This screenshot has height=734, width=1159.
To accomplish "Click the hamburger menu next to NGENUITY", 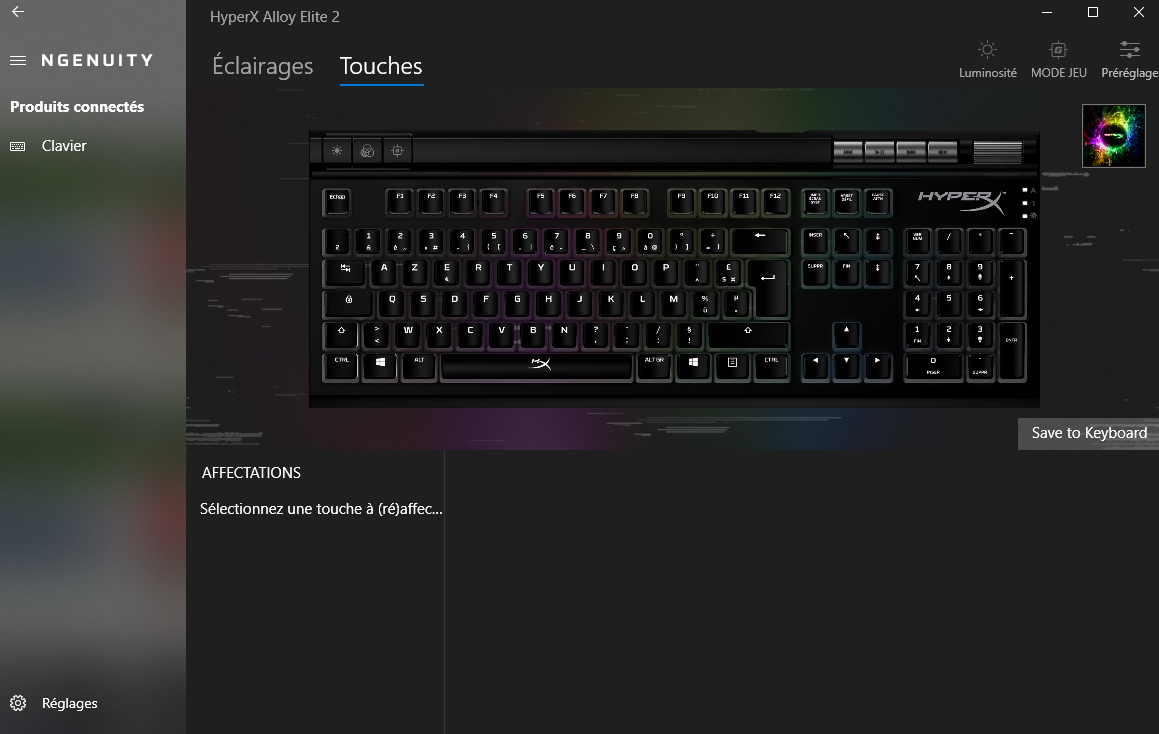I will click(18, 61).
